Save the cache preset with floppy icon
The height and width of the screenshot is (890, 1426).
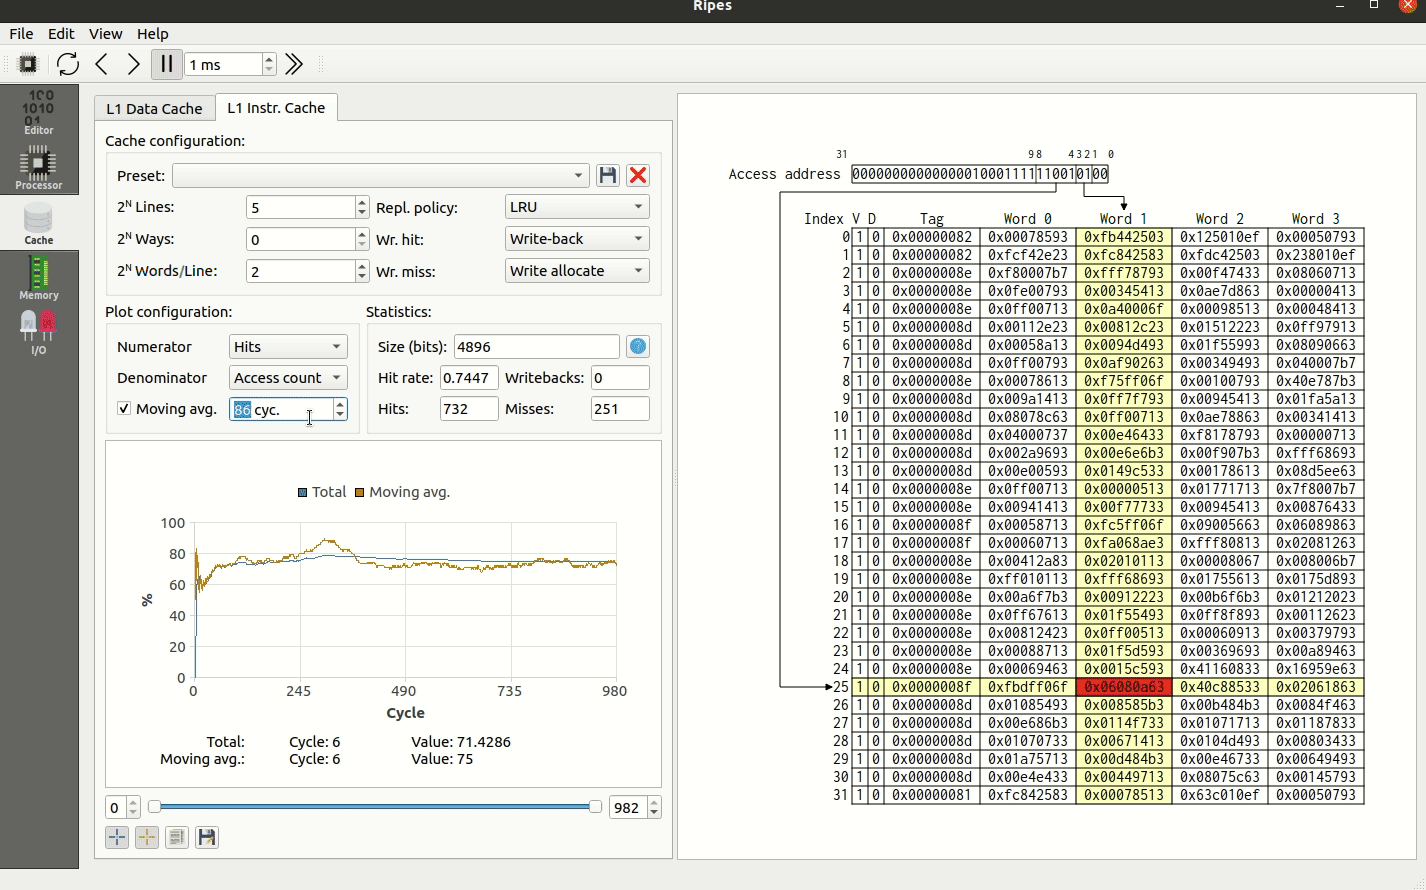607,176
